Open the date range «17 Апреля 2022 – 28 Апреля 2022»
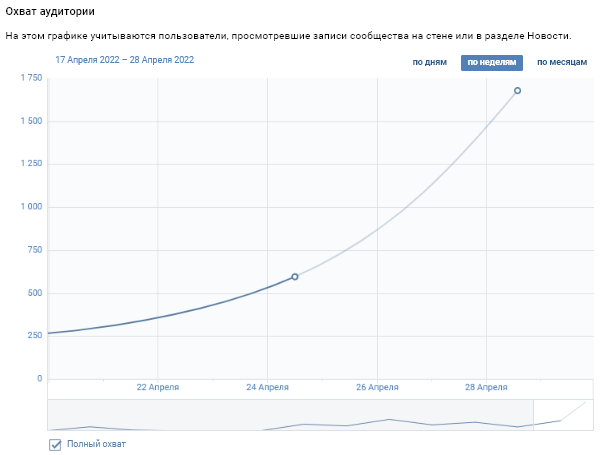604x455 pixels. 124,60
